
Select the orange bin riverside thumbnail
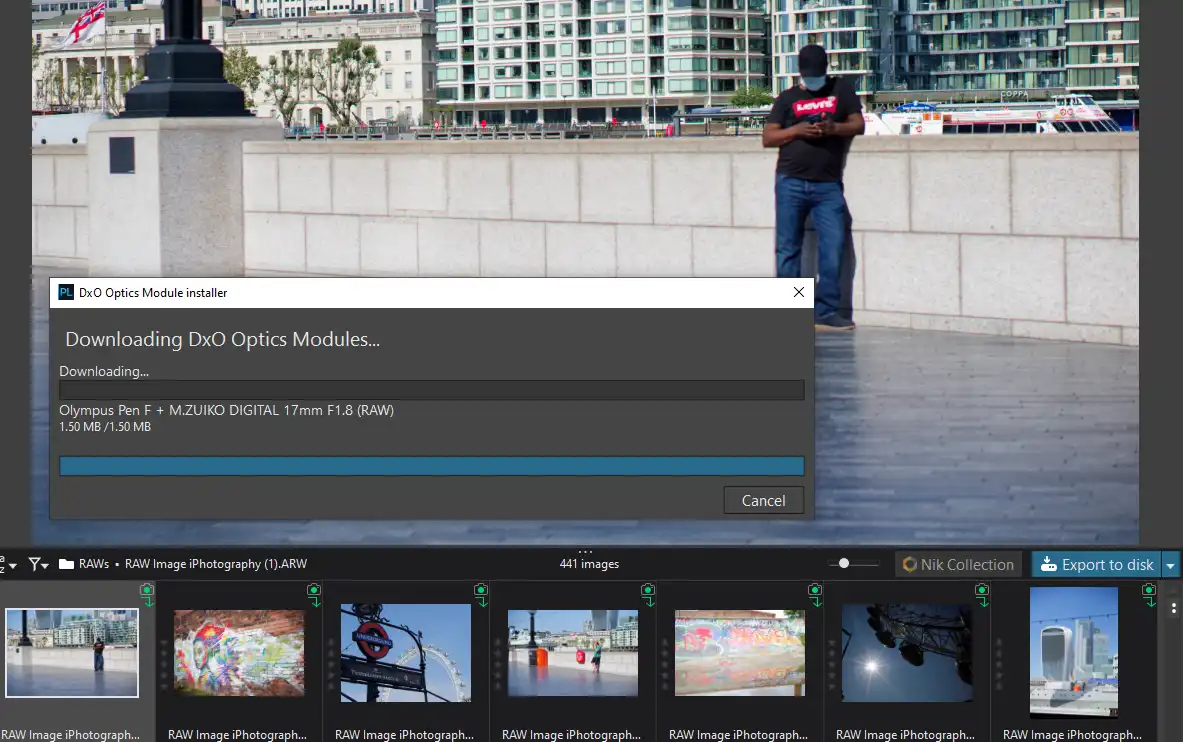pos(573,653)
